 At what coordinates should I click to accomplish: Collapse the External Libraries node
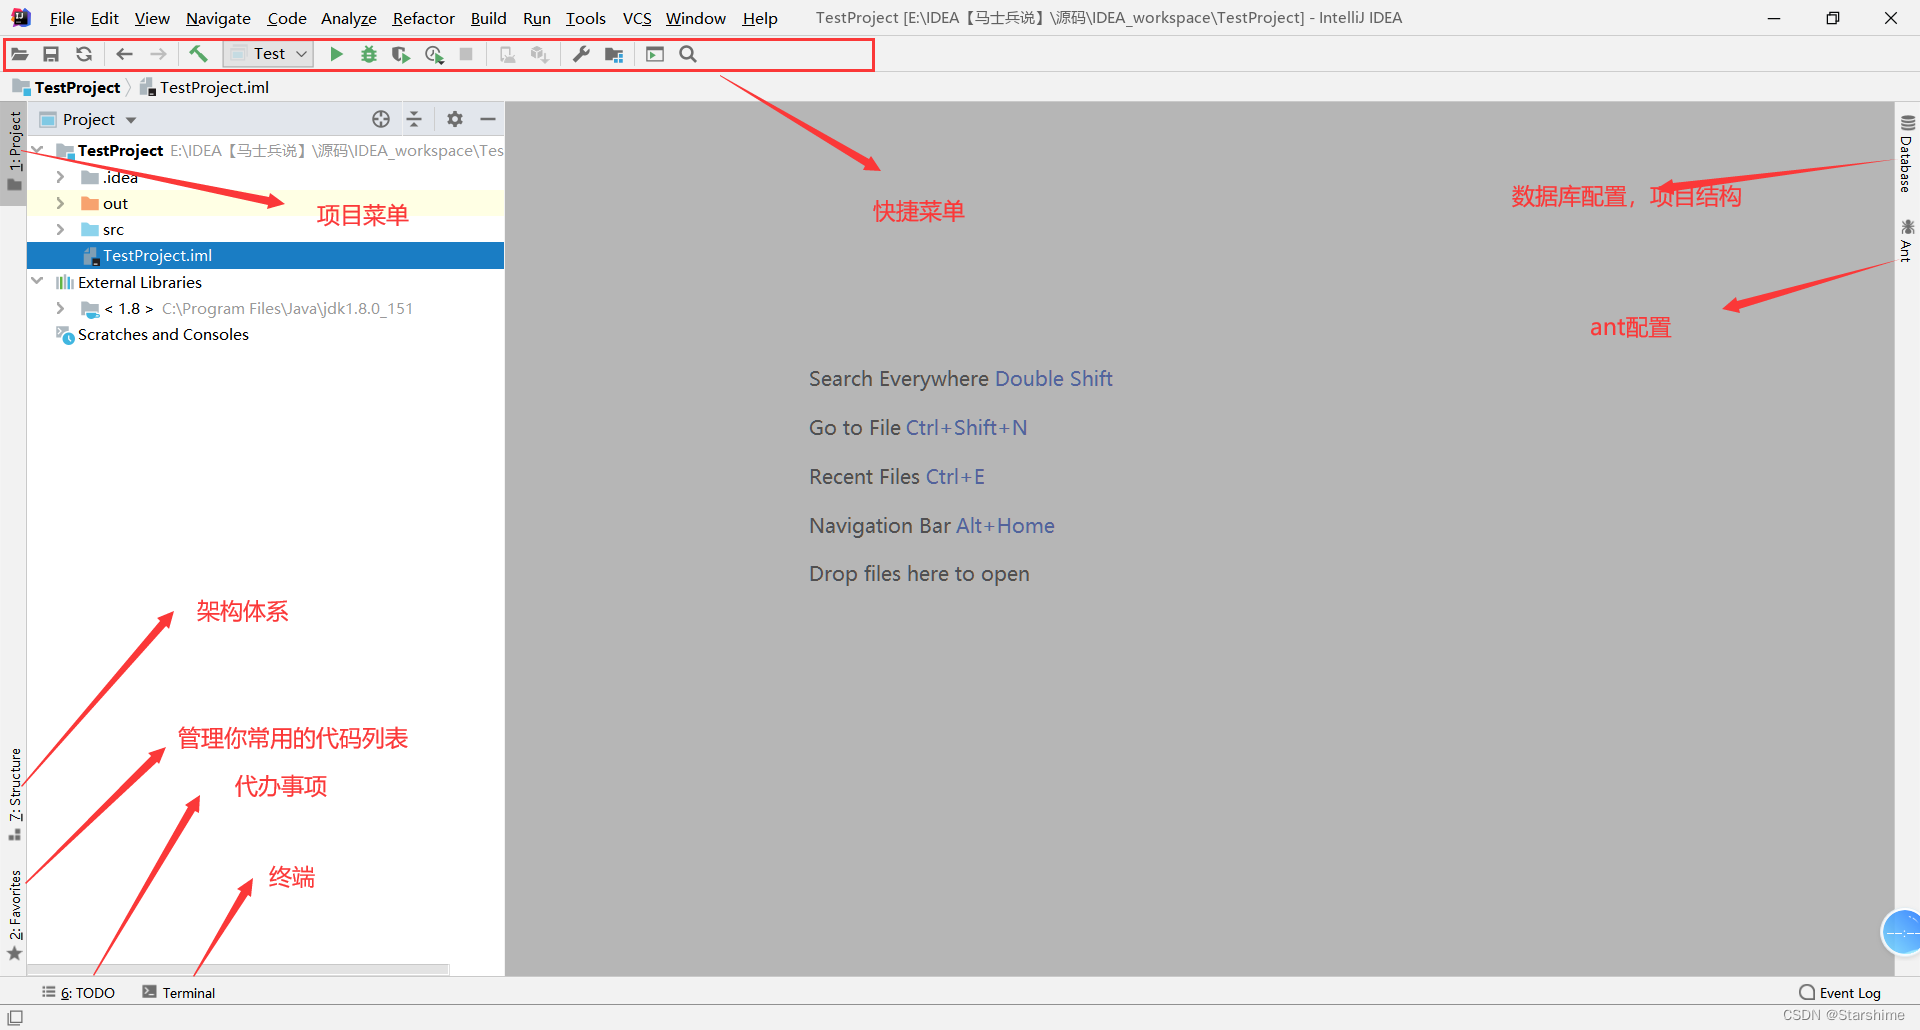coord(37,282)
